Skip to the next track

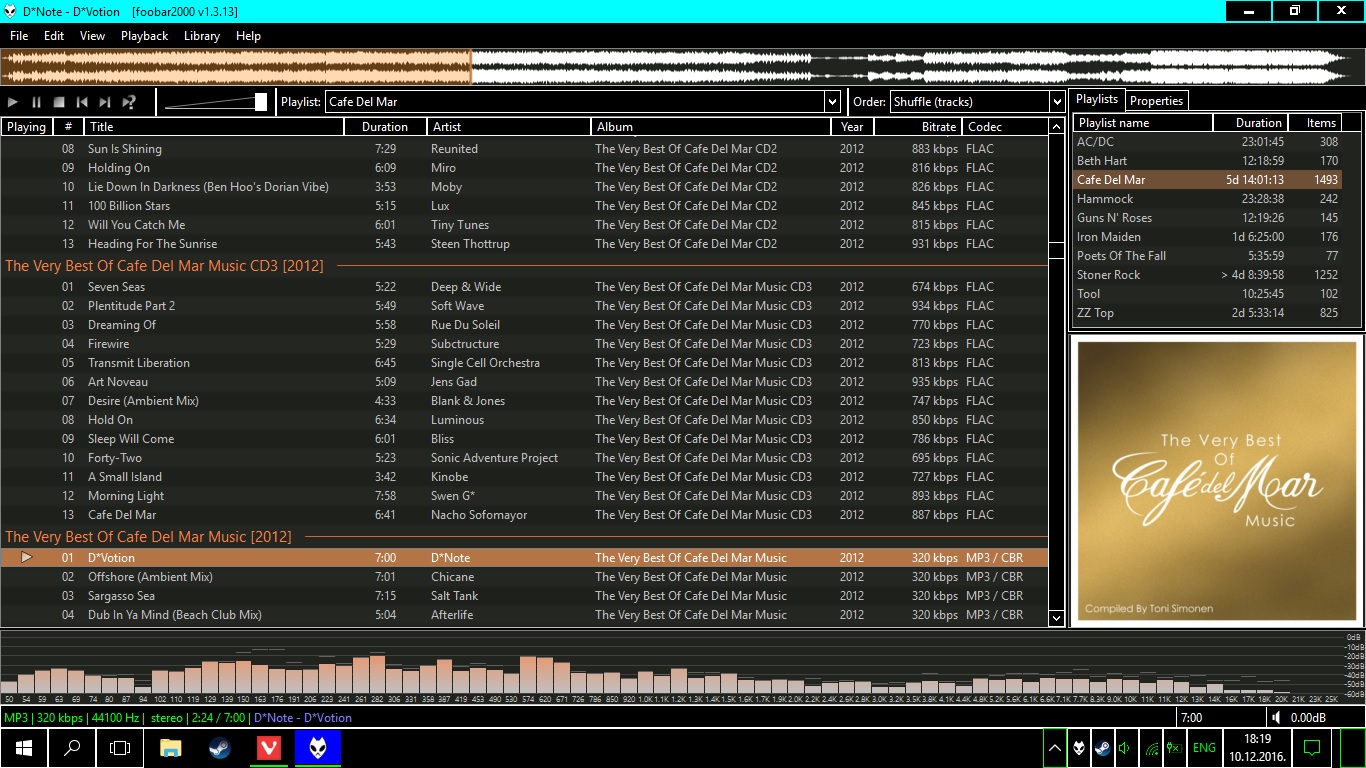point(105,102)
